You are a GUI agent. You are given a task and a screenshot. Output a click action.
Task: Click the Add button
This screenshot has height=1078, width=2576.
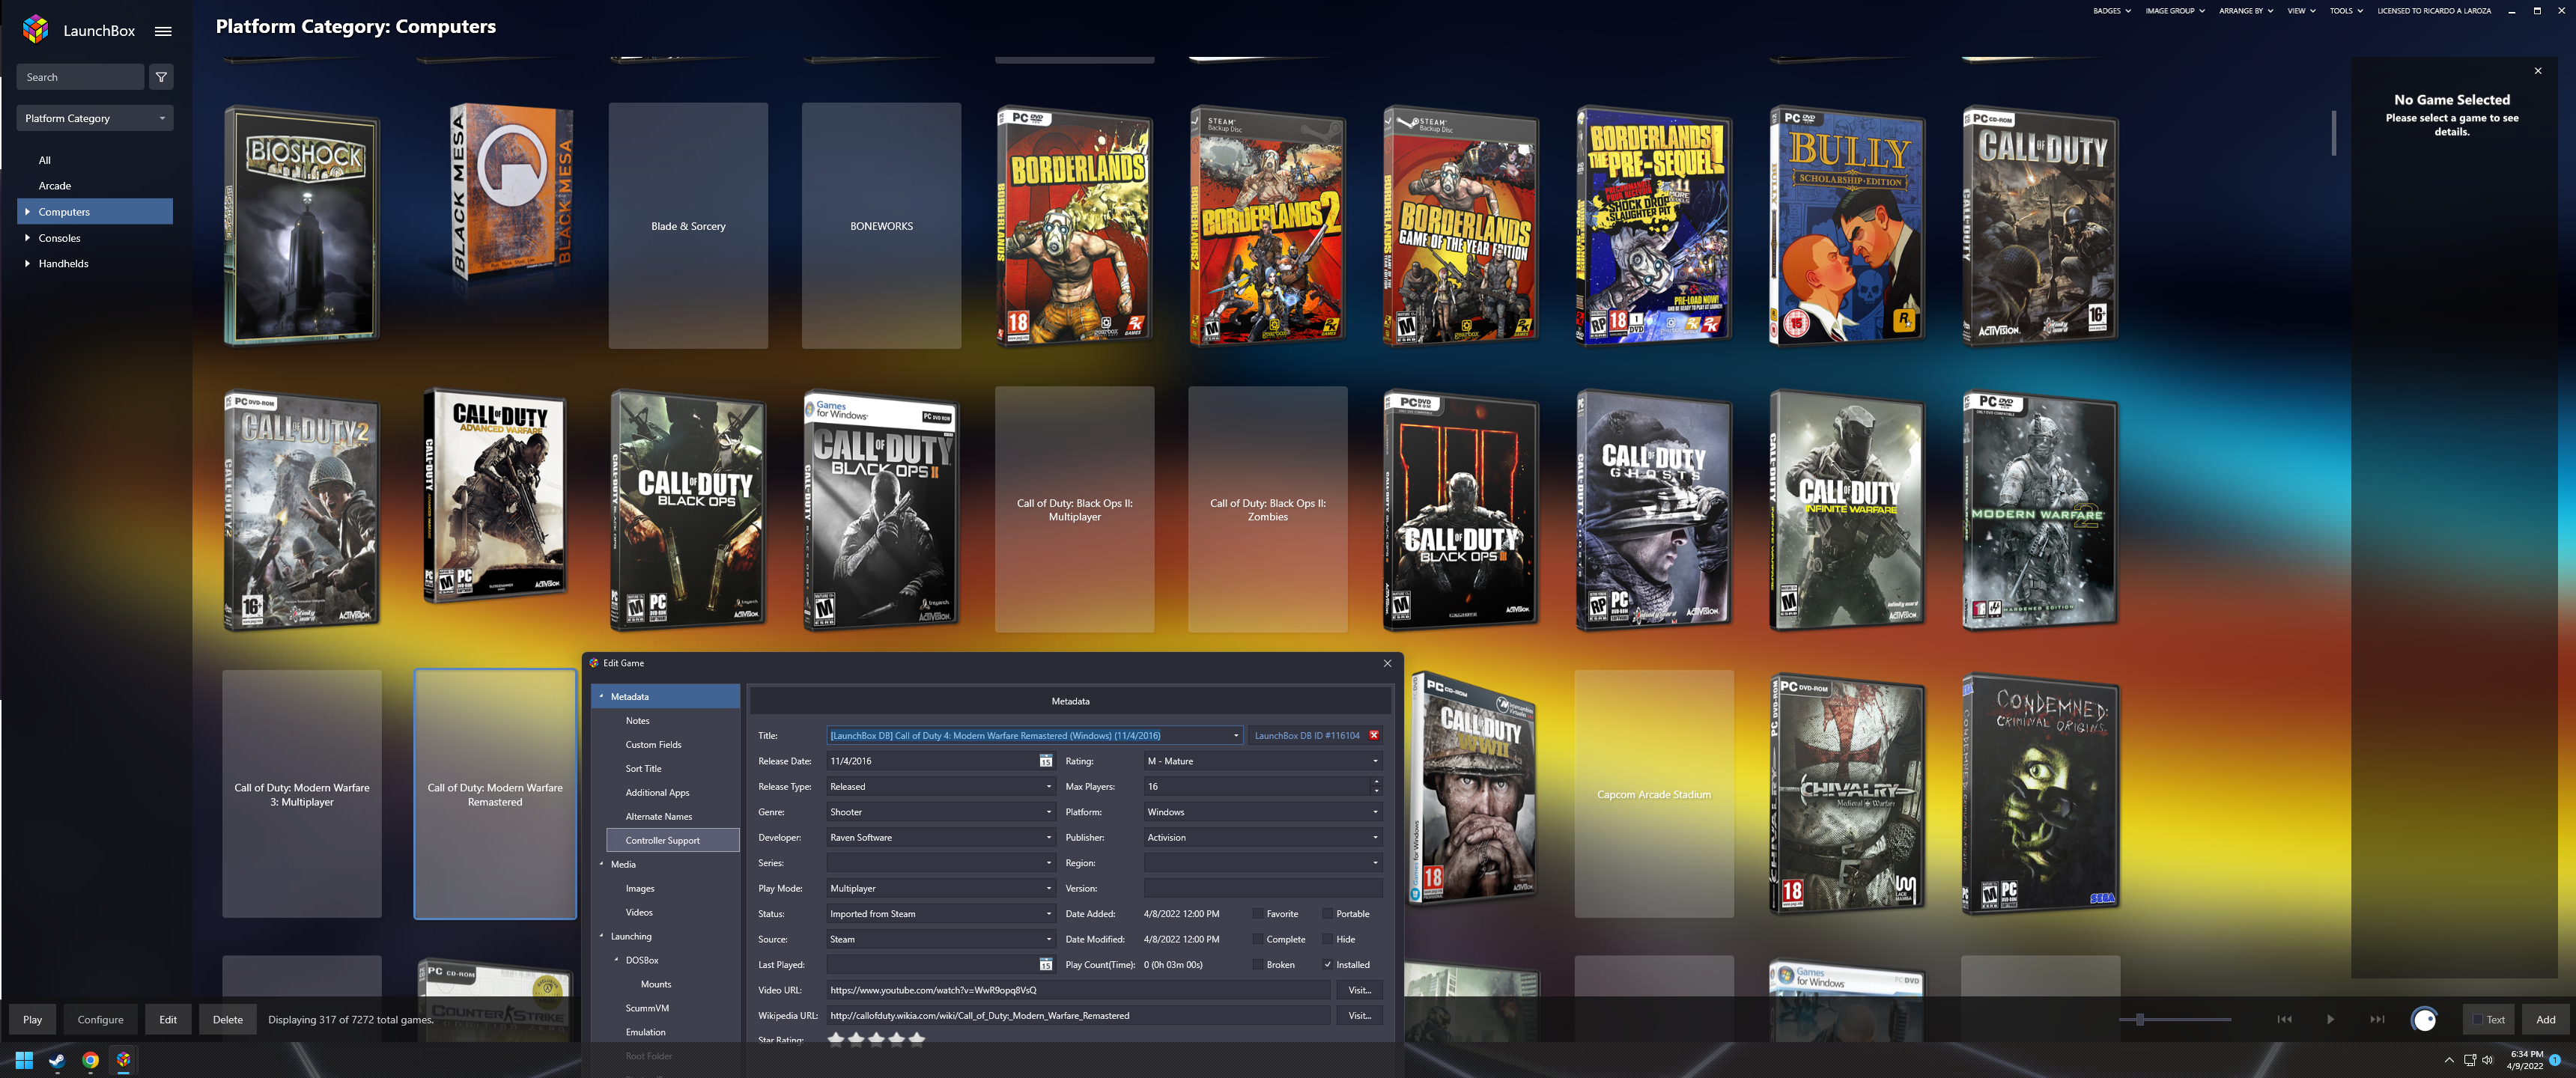pos(2546,1020)
